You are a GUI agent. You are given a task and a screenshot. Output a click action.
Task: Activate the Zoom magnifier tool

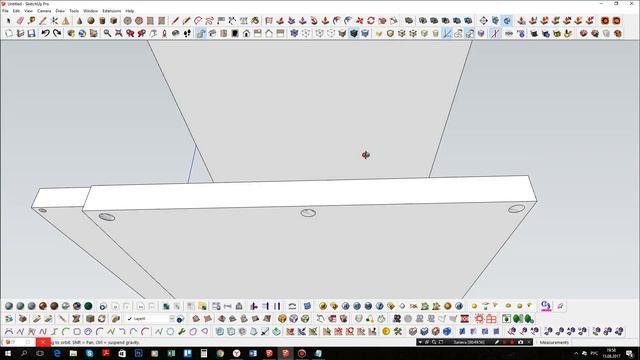click(x=107, y=33)
